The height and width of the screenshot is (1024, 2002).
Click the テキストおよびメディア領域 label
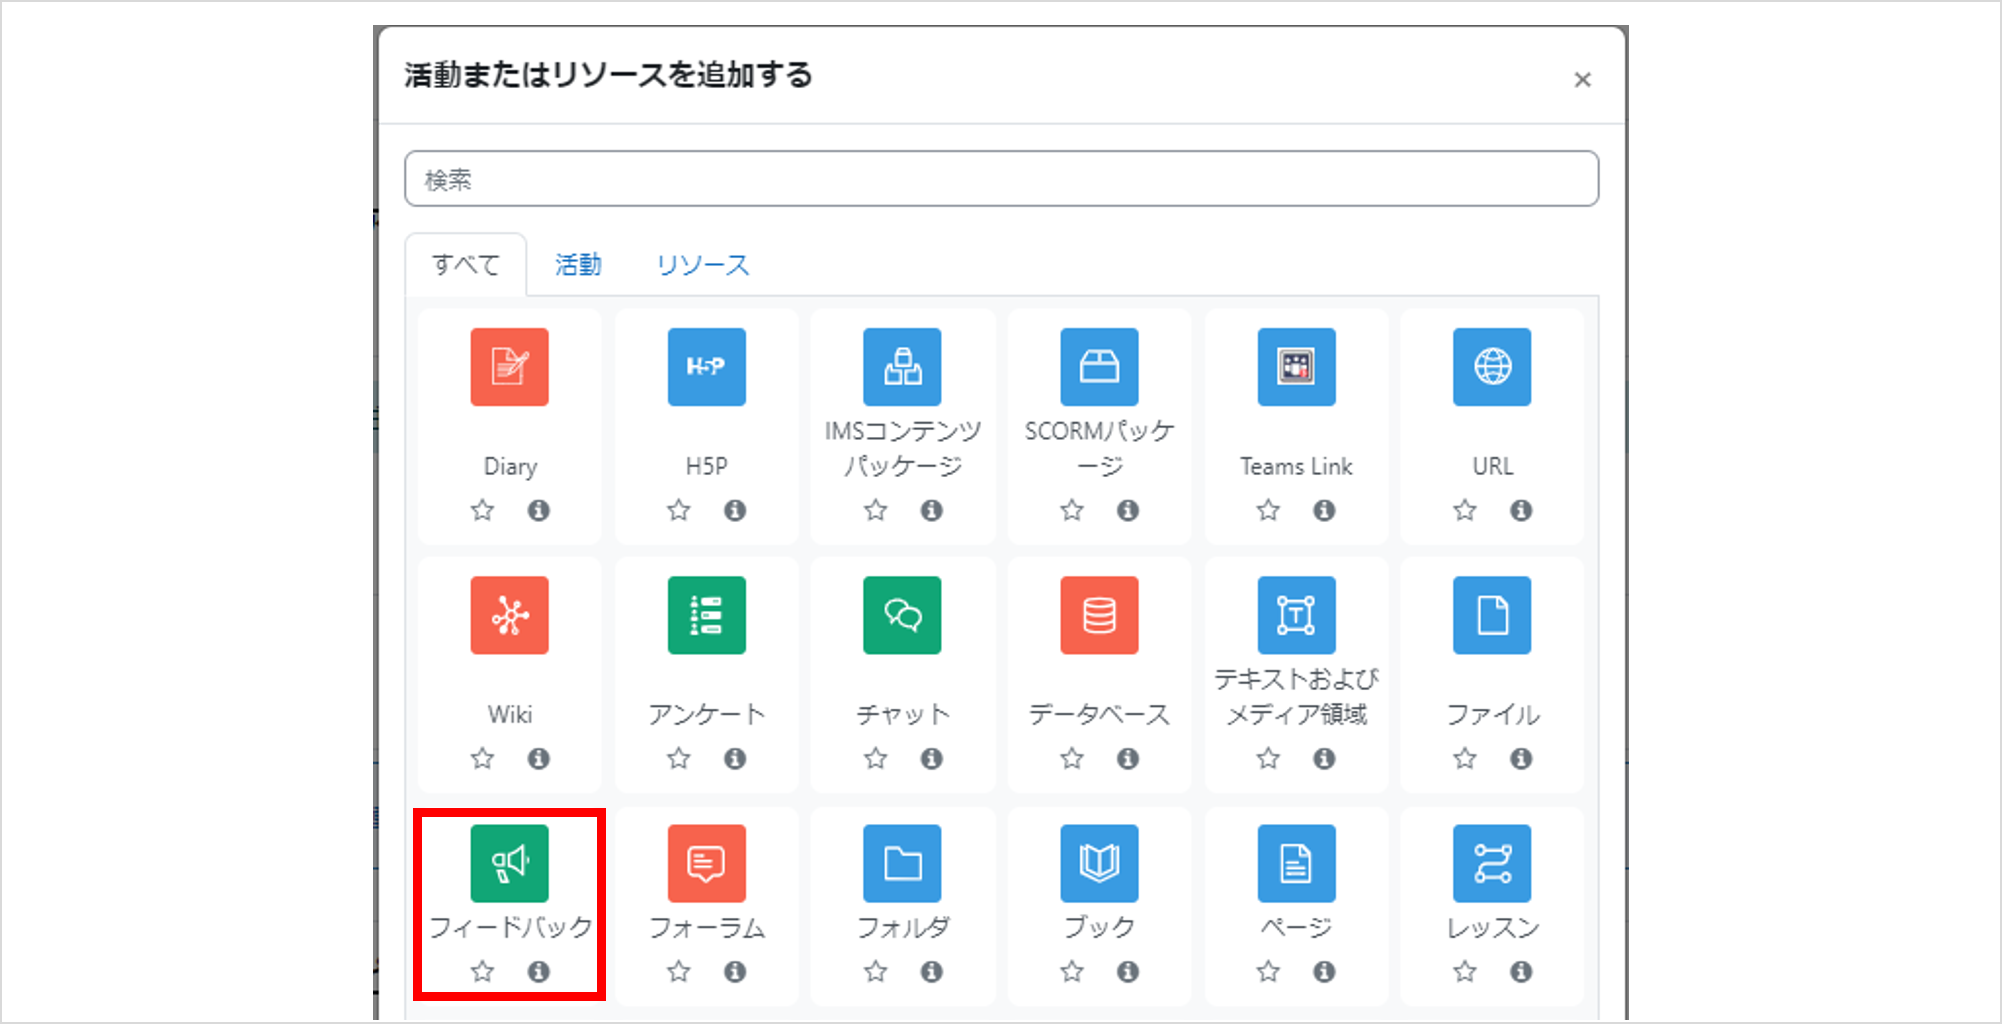click(x=1296, y=697)
